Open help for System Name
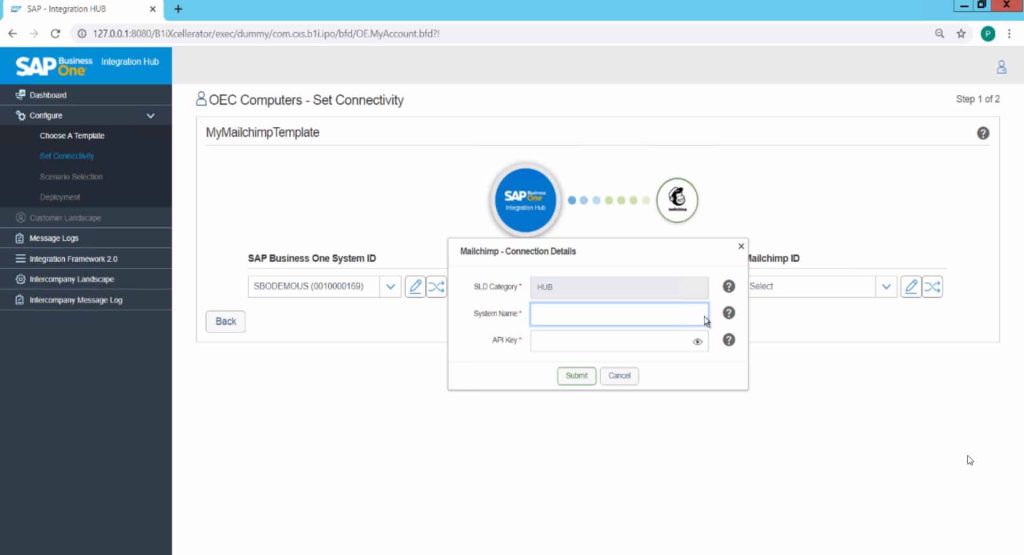 tap(729, 313)
